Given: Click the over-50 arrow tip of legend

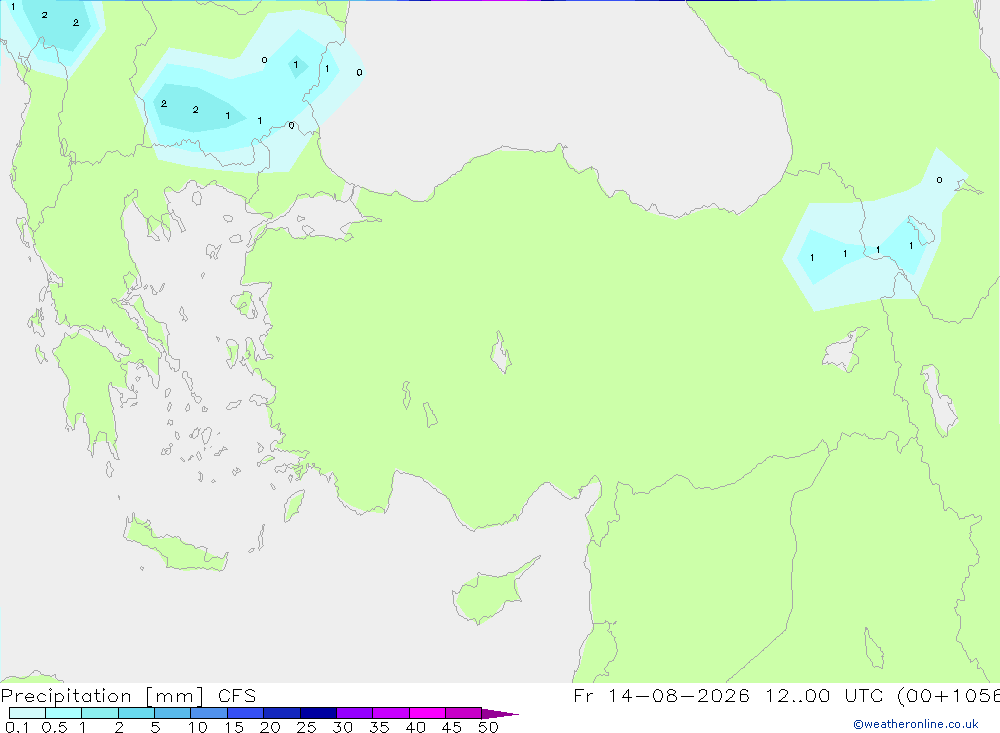Looking at the screenshot, I should click(x=500, y=713).
